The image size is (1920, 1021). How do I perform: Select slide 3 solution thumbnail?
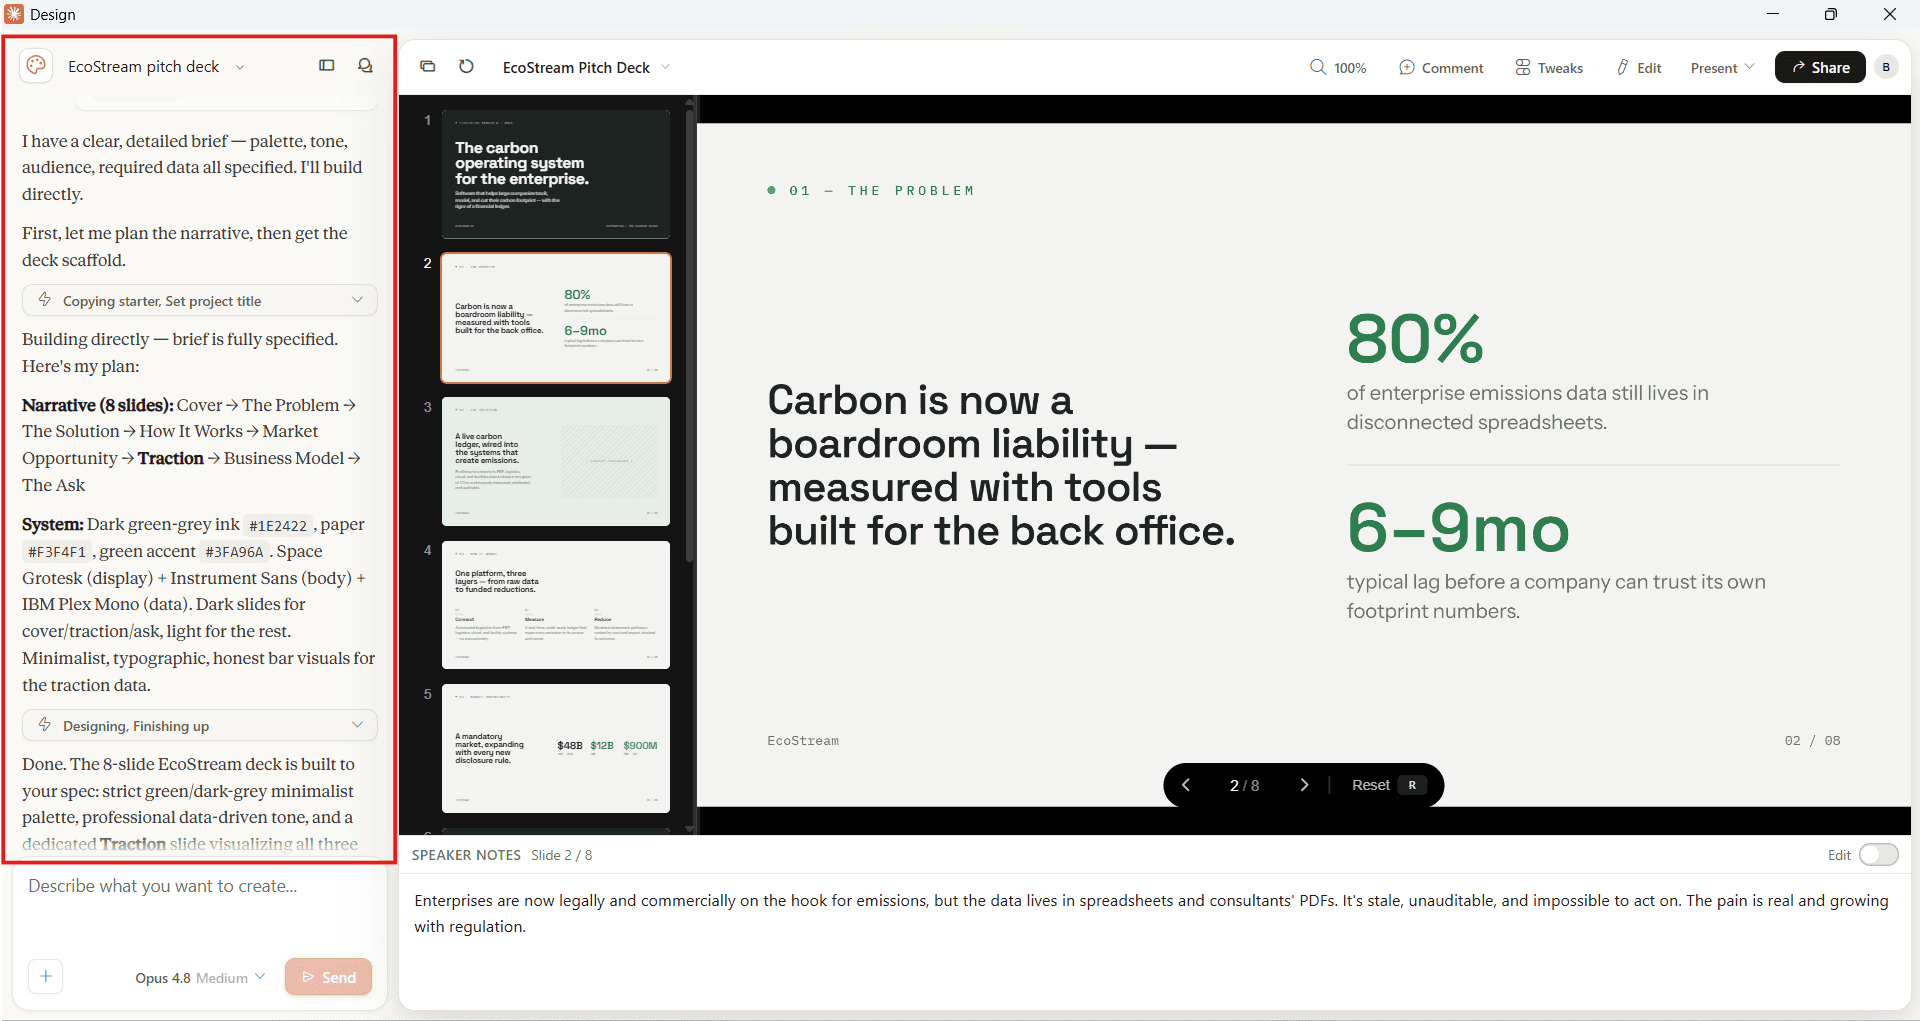[556, 461]
